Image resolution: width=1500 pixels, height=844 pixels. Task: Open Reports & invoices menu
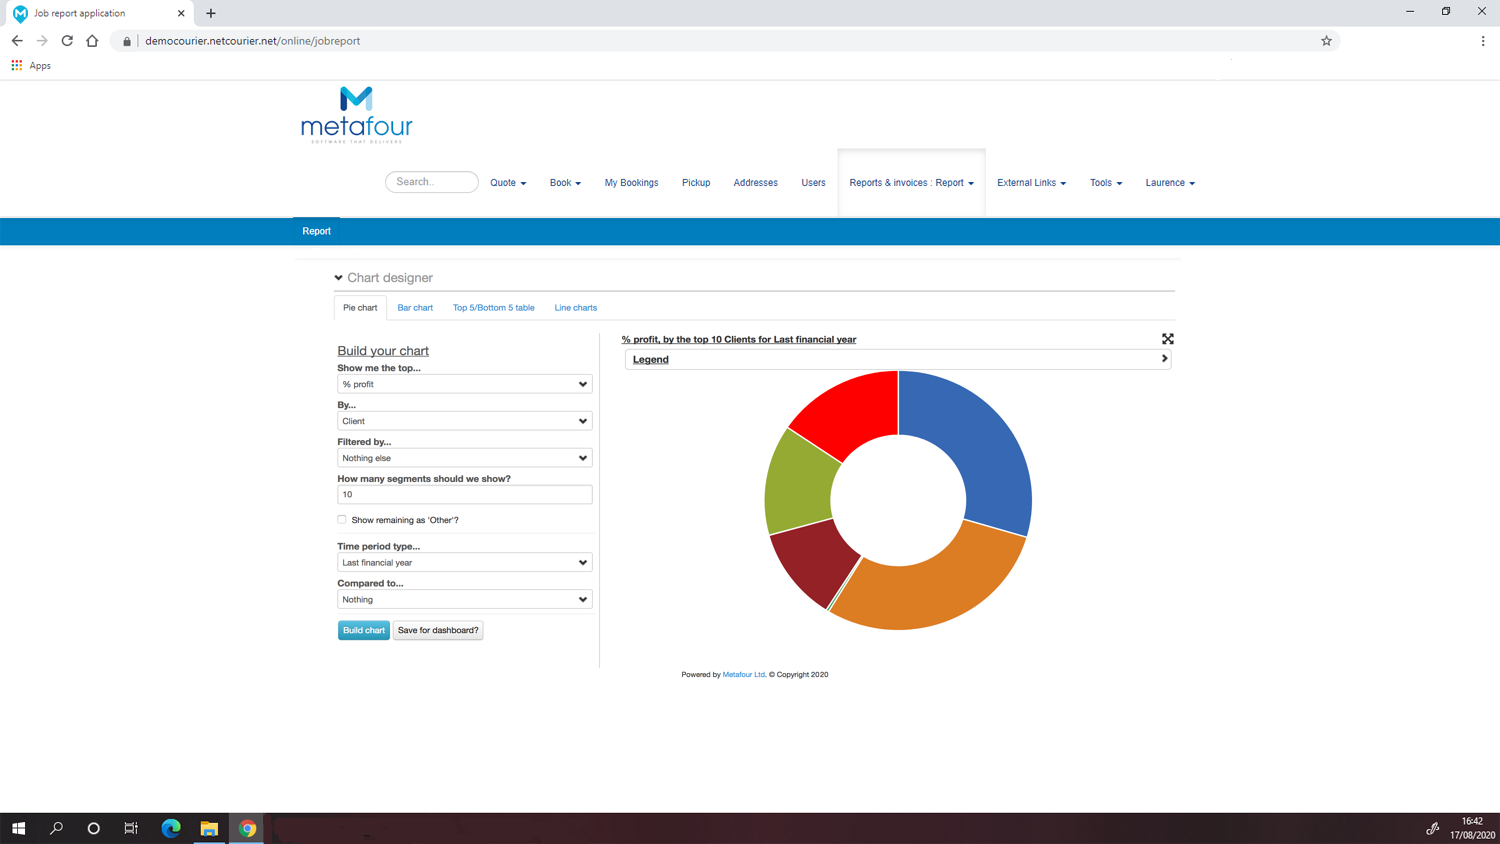[911, 183]
